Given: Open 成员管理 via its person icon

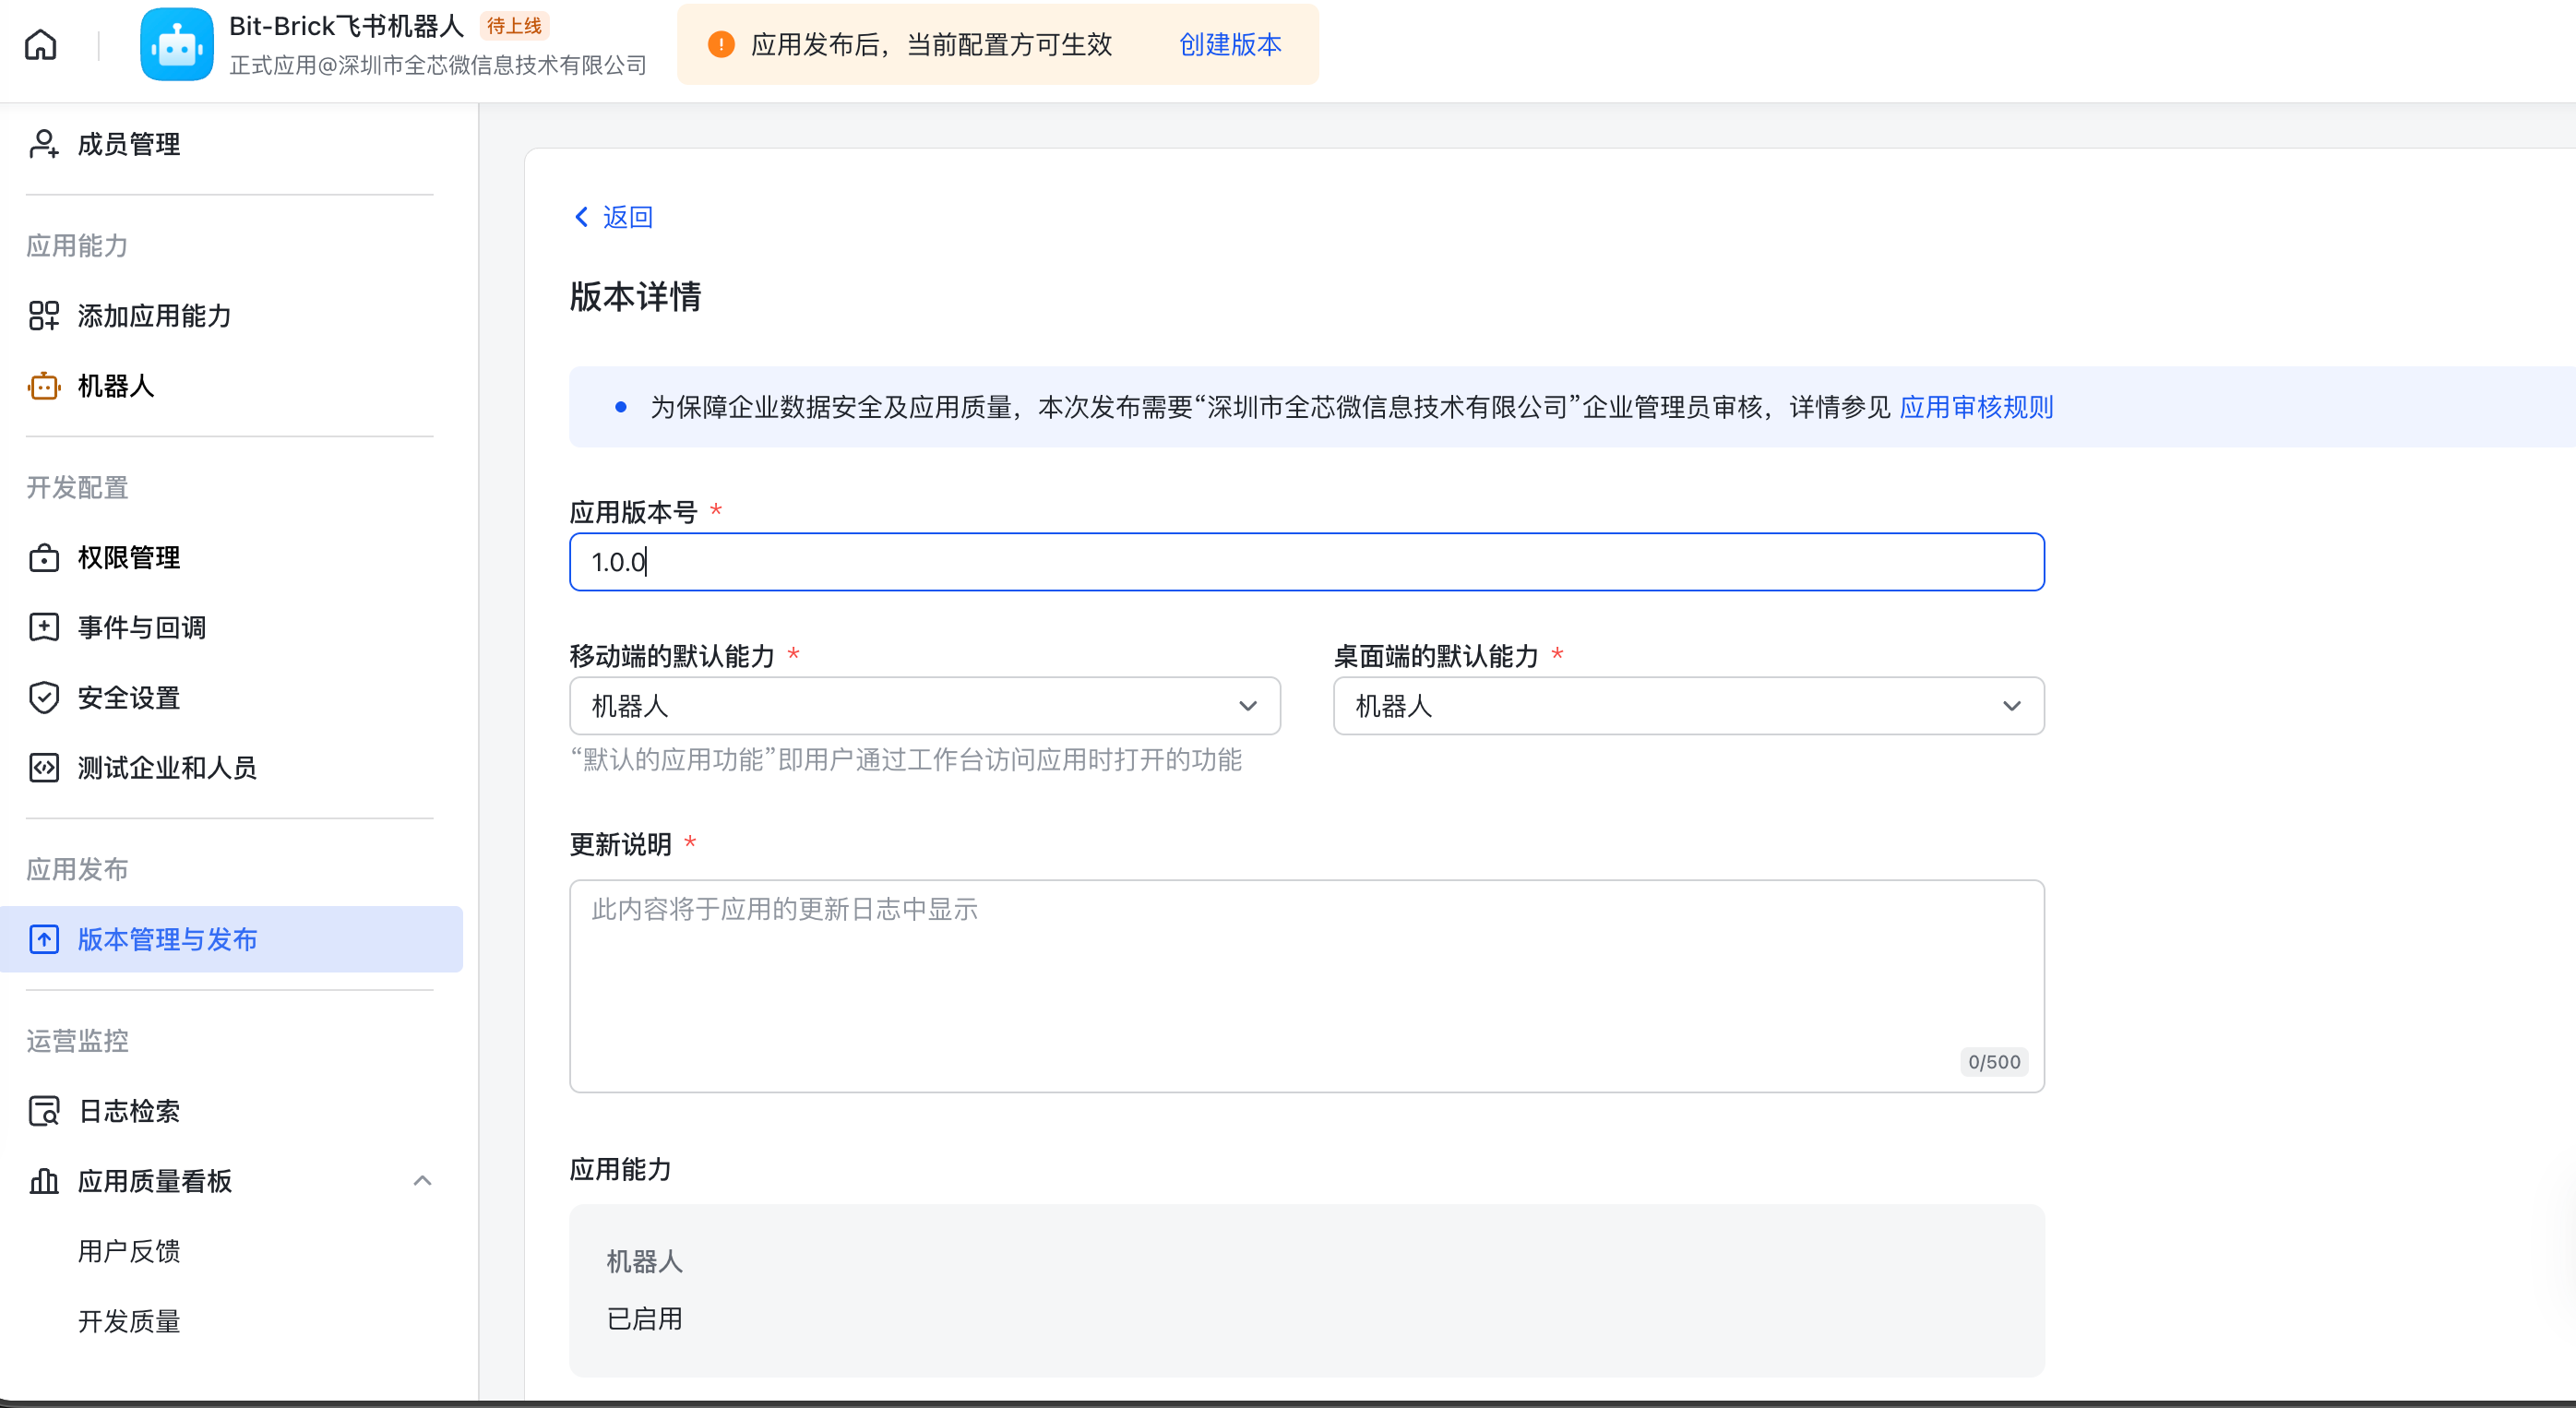Looking at the screenshot, I should (x=44, y=144).
